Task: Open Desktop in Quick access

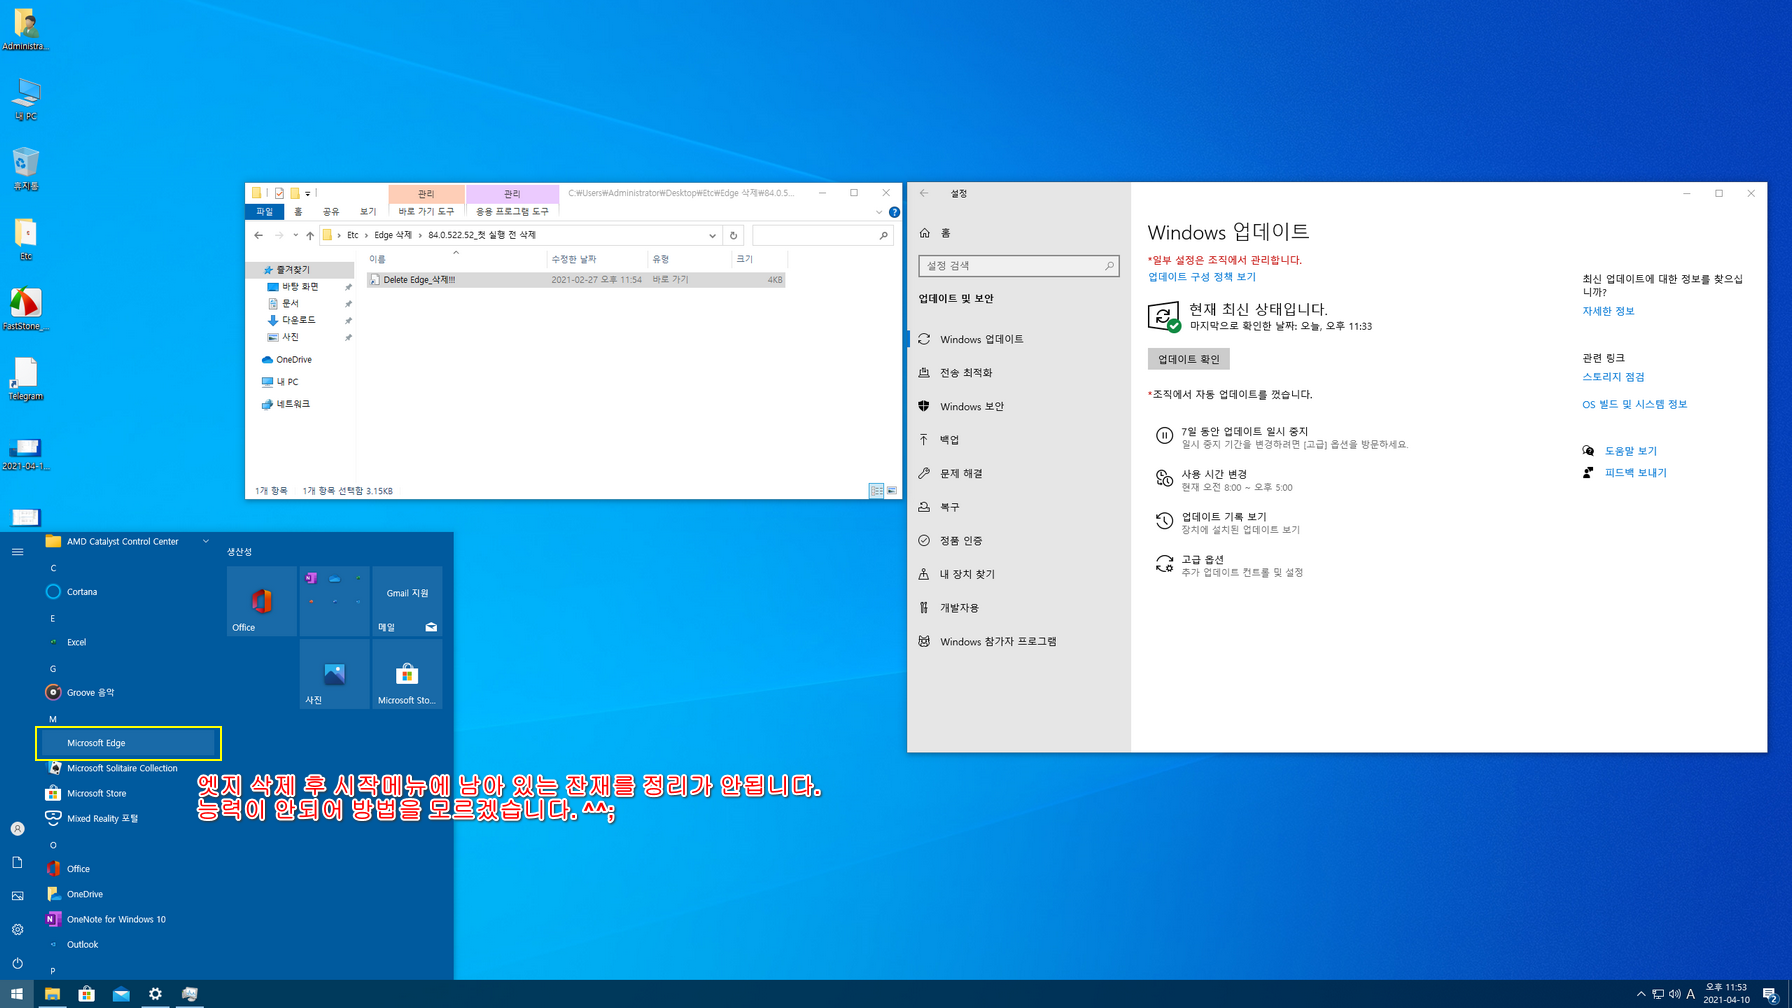Action: (300, 287)
